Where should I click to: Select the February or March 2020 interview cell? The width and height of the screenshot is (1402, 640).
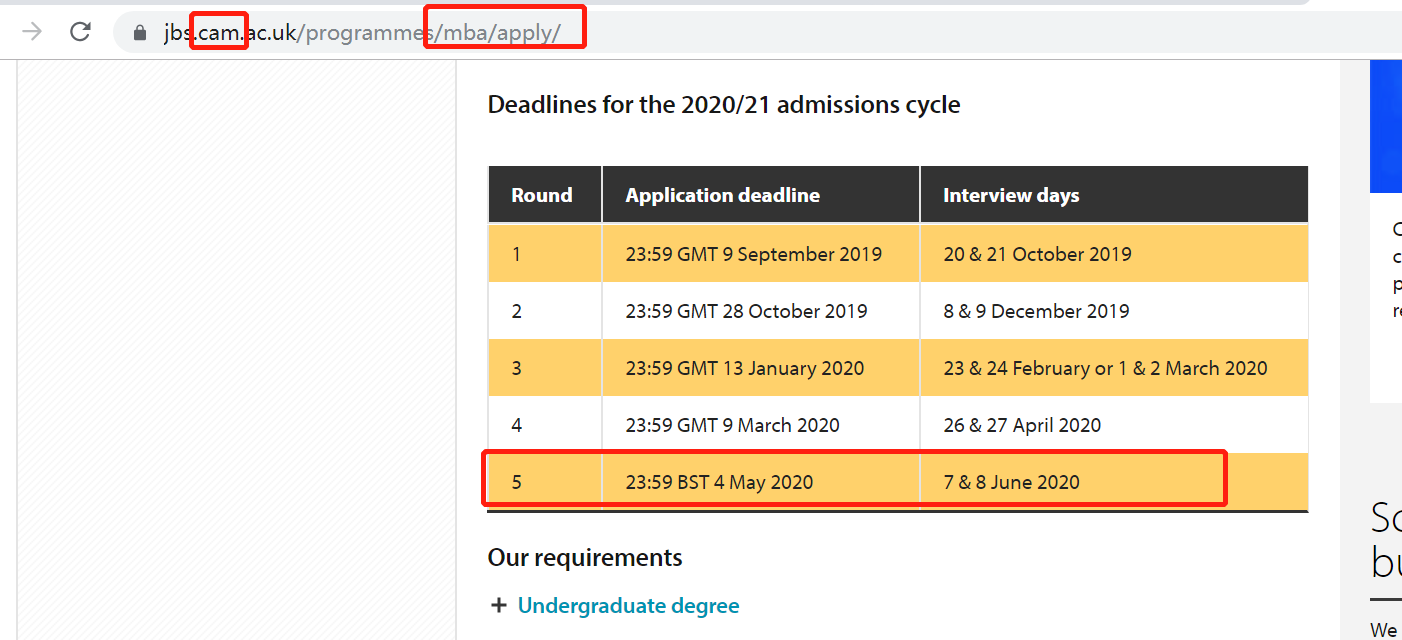[x=1105, y=368]
